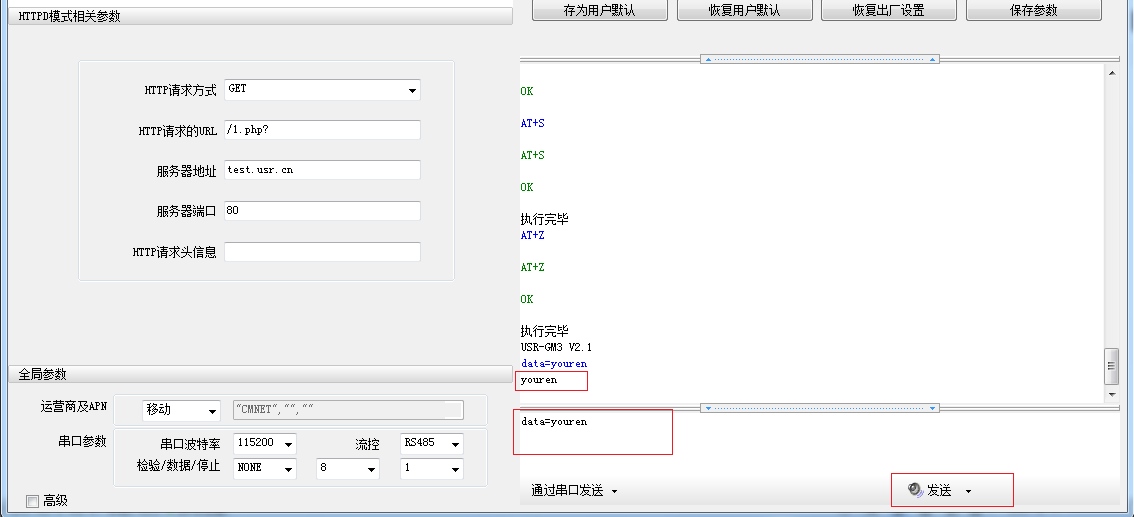1134x517 pixels.
Task: Click the log scrollbar down arrow
Action: 1111,394
